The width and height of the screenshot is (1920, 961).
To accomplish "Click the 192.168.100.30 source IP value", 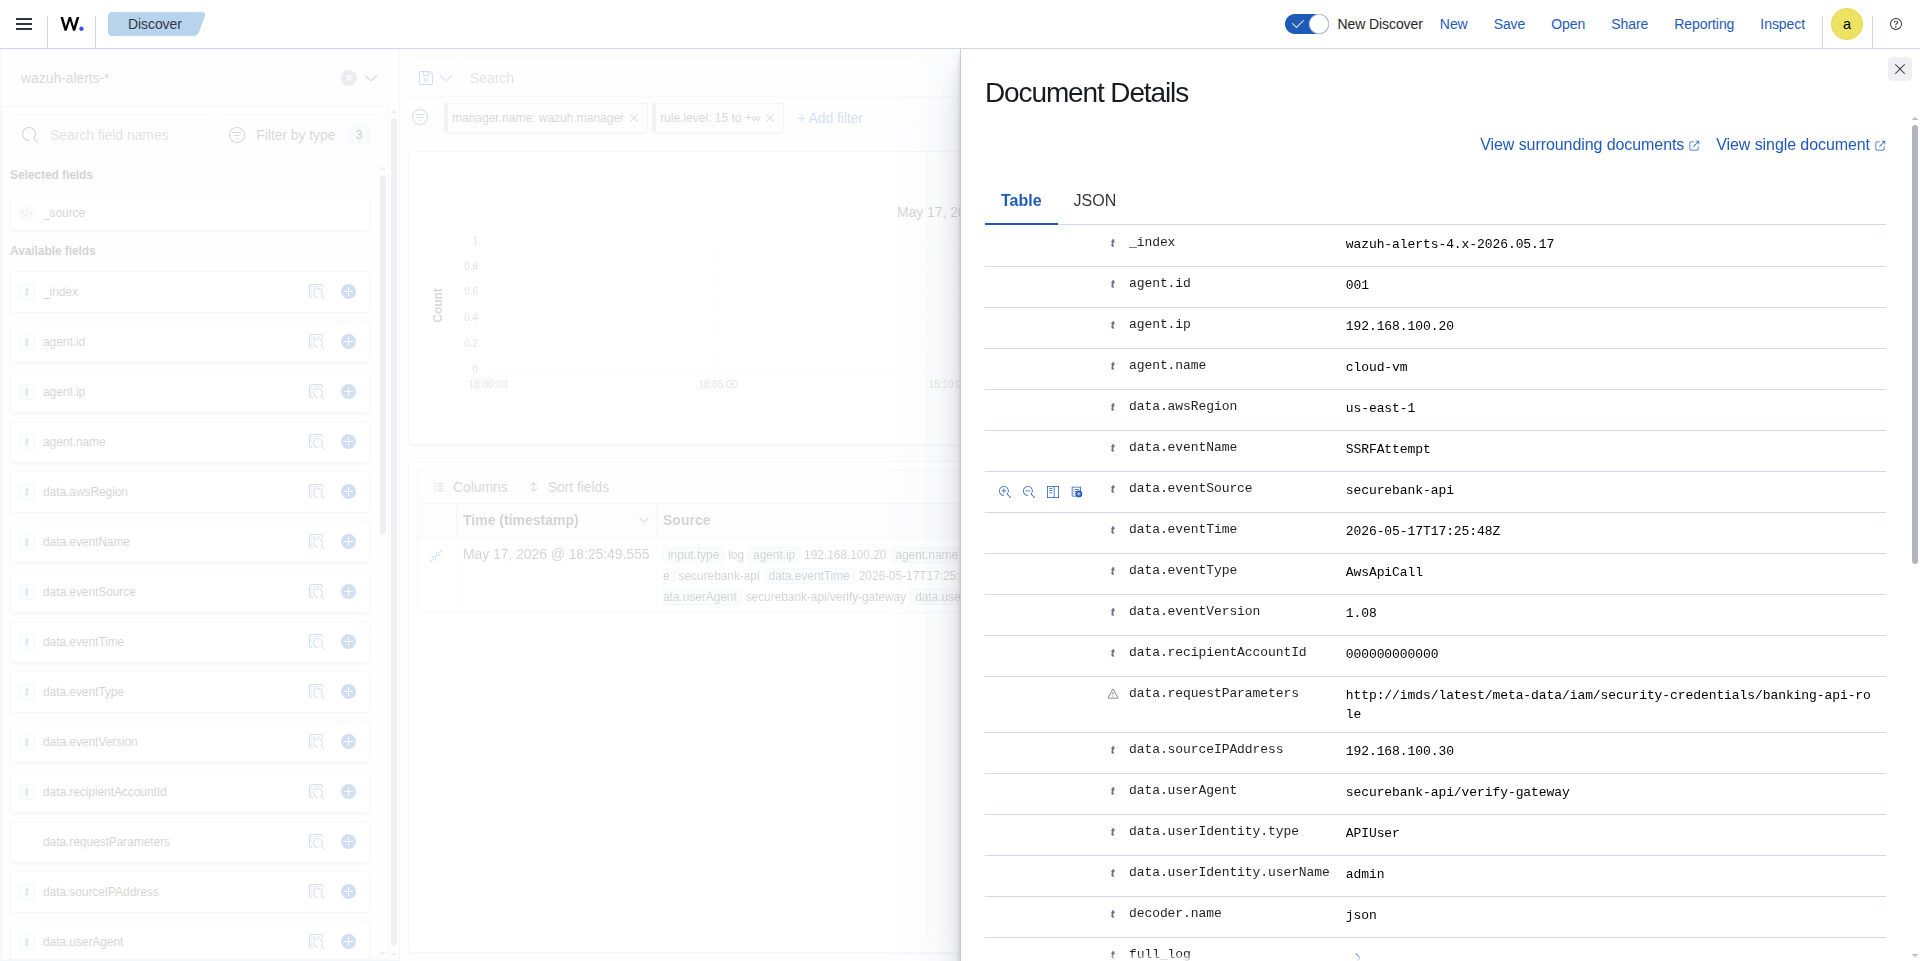I will [1400, 751].
